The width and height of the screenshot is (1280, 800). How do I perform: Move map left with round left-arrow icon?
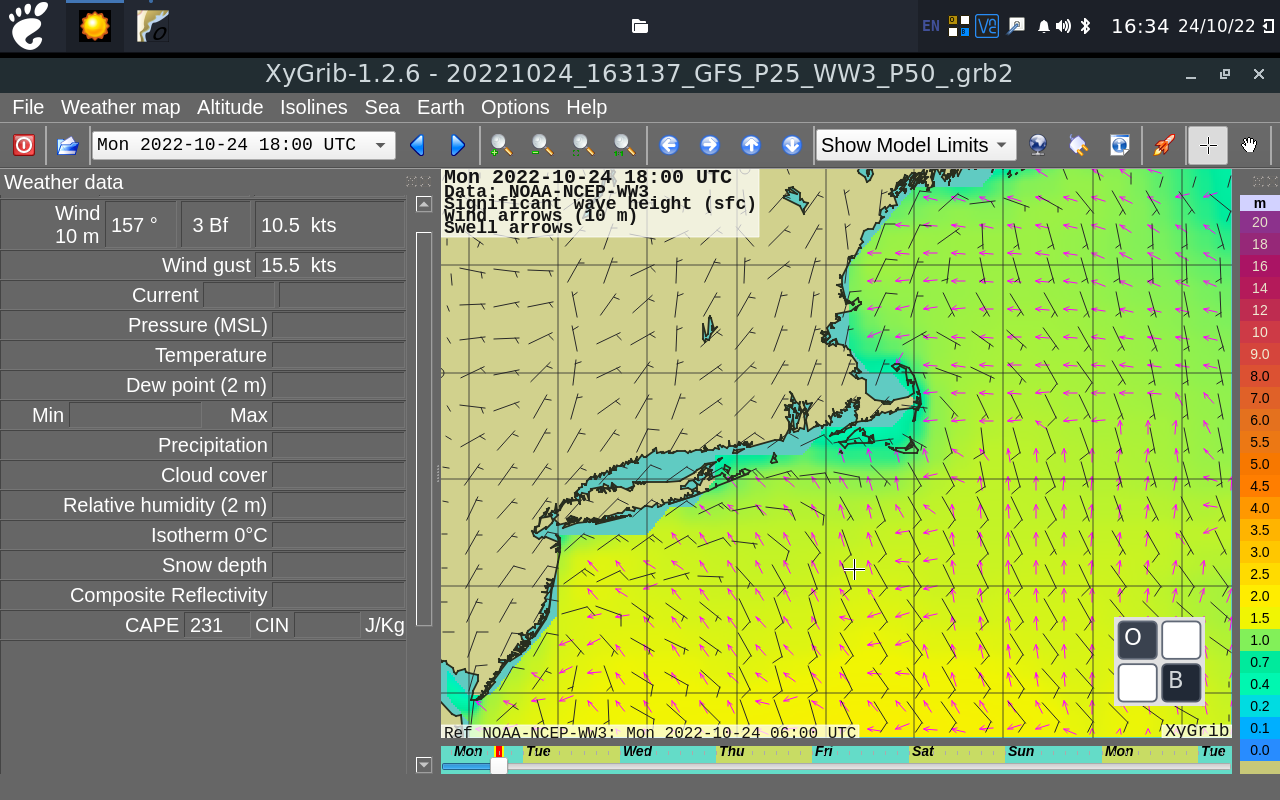coord(669,145)
